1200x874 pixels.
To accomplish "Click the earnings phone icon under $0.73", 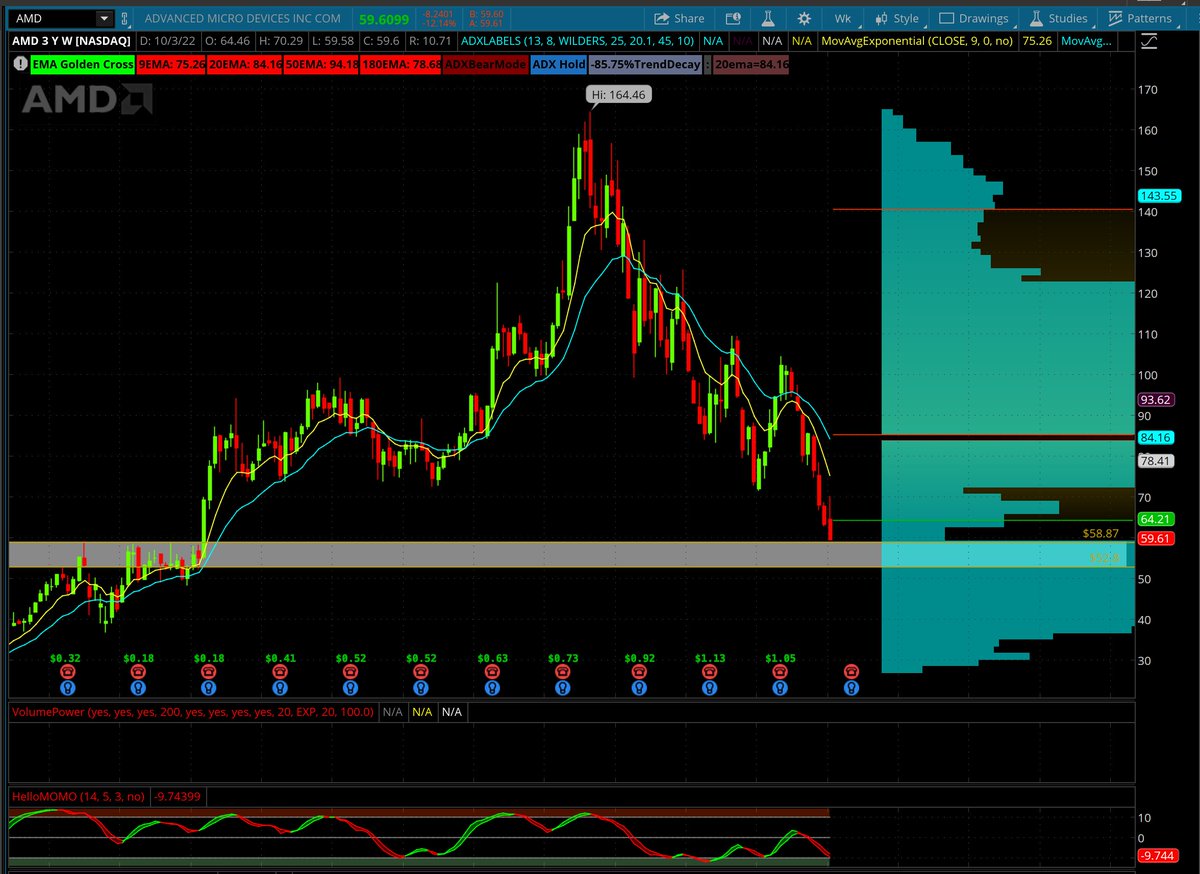I will click(x=564, y=672).
